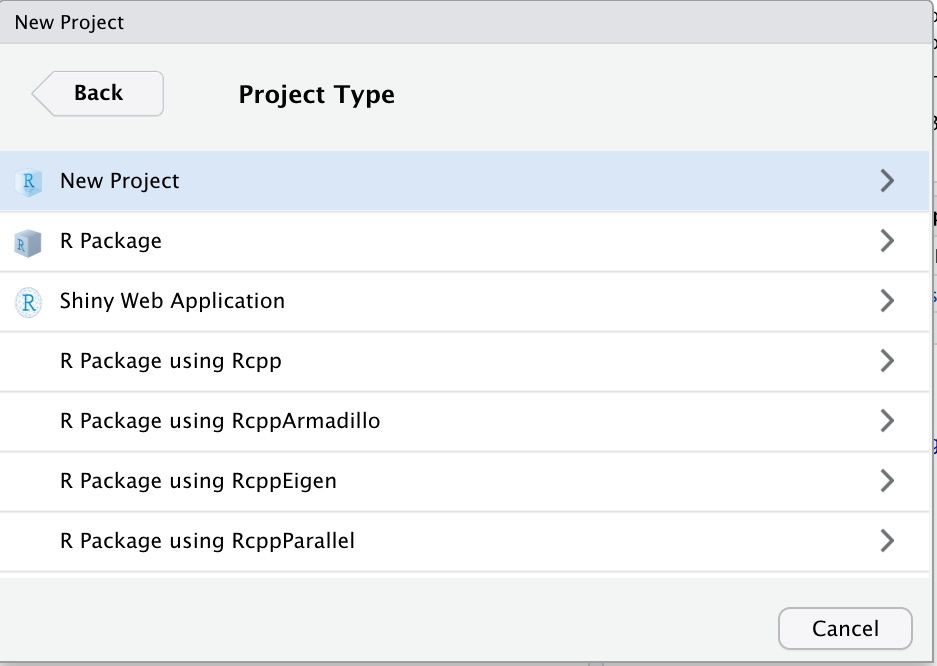Cancel the New Project dialog
937x666 pixels.
pyautogui.click(x=845, y=629)
